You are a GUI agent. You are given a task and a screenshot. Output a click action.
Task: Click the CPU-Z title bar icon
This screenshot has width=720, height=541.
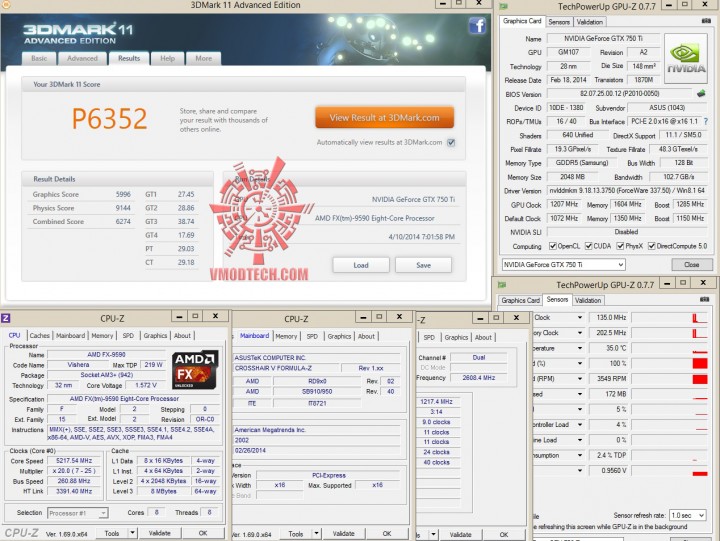tap(6, 318)
